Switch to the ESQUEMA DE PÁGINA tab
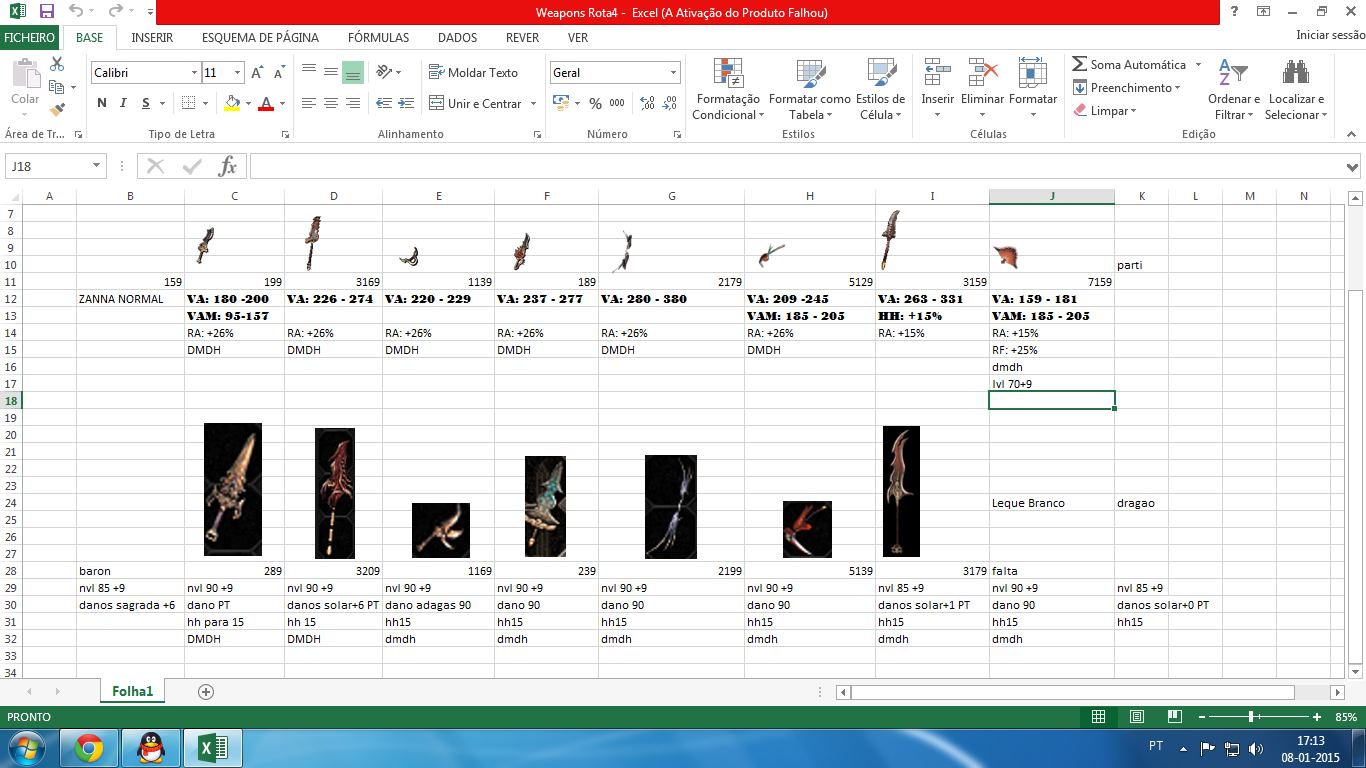Viewport: 1366px width, 768px height. pos(260,38)
